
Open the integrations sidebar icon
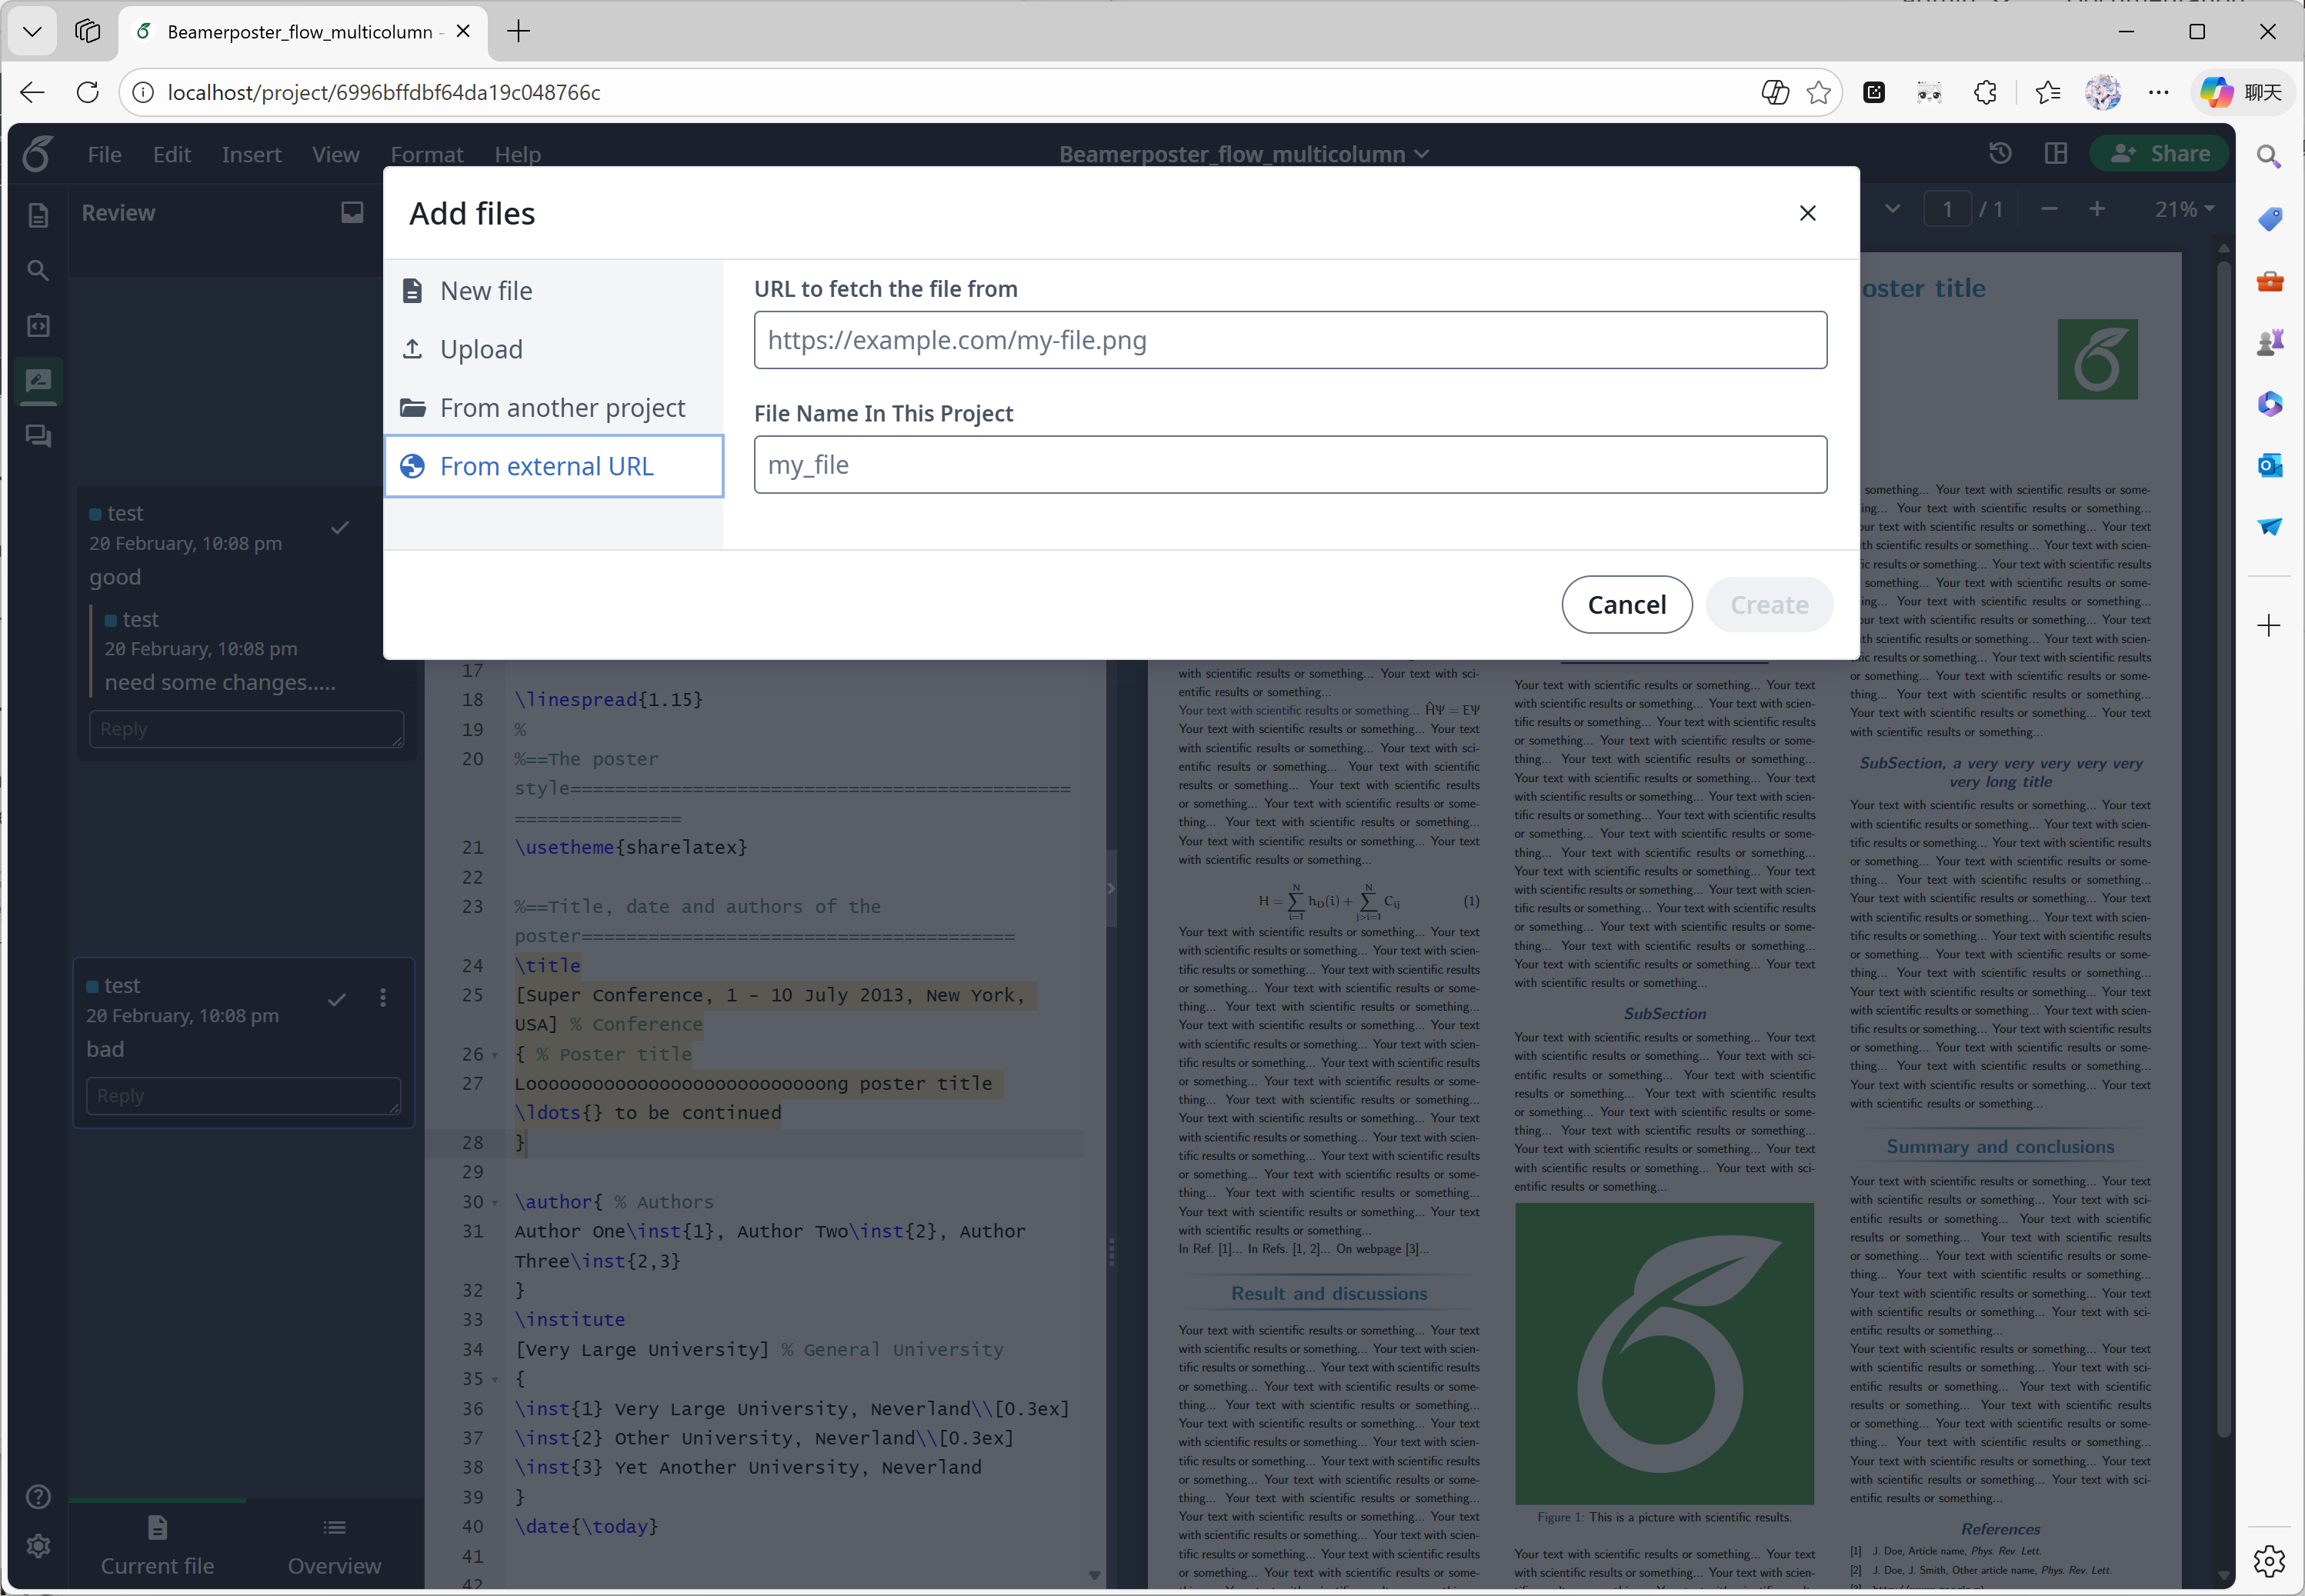click(x=38, y=325)
